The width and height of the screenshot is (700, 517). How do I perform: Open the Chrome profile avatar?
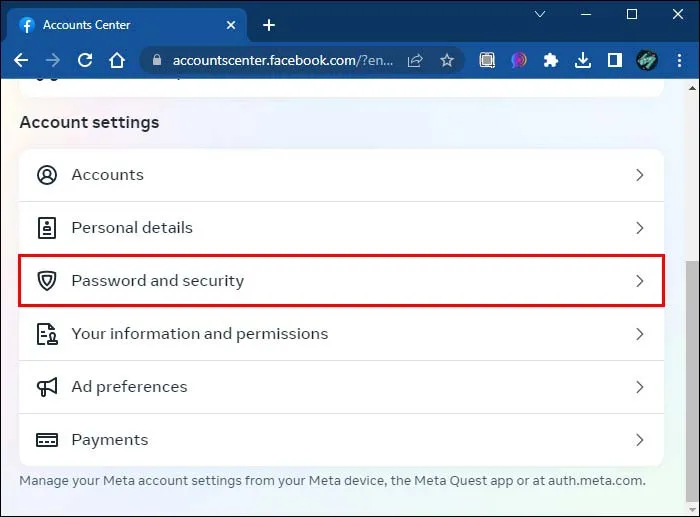point(646,60)
